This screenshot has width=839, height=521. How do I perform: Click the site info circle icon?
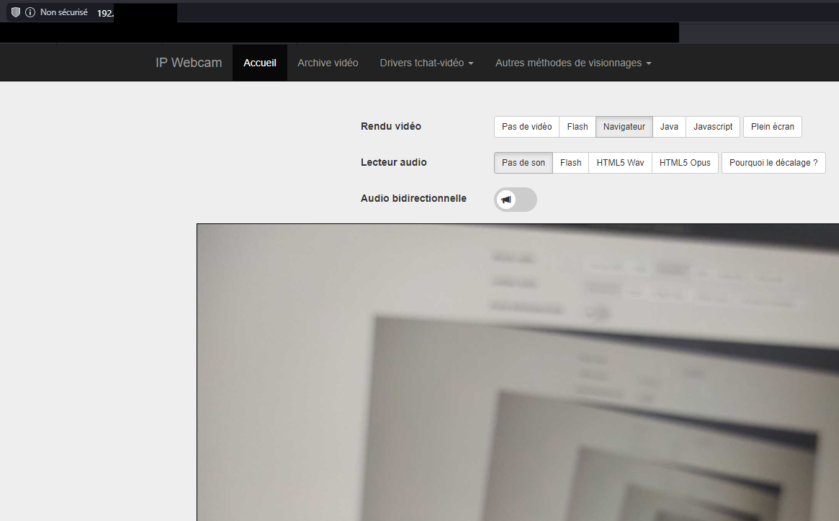(x=30, y=12)
